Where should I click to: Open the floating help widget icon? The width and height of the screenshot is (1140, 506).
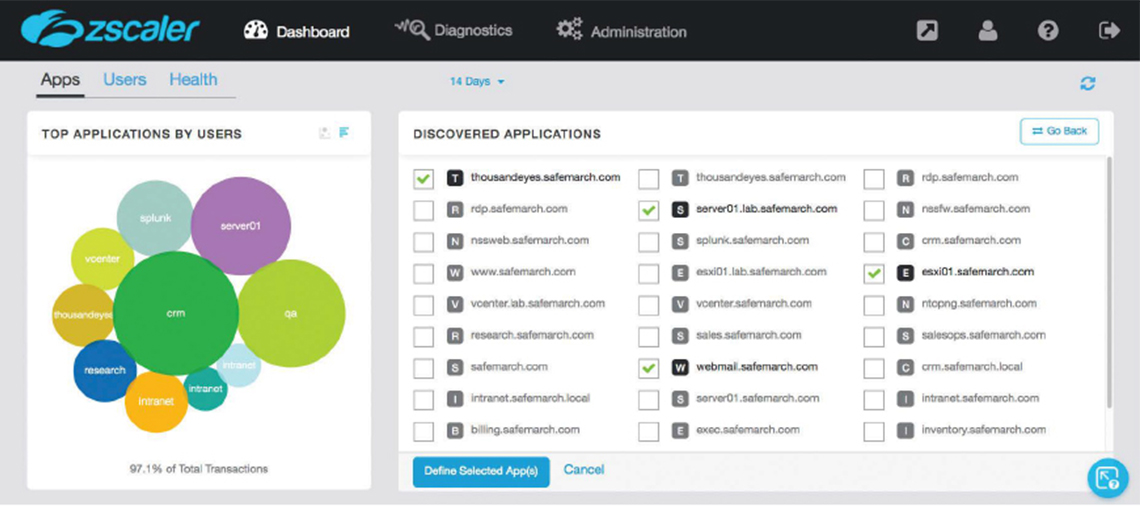point(1108,478)
